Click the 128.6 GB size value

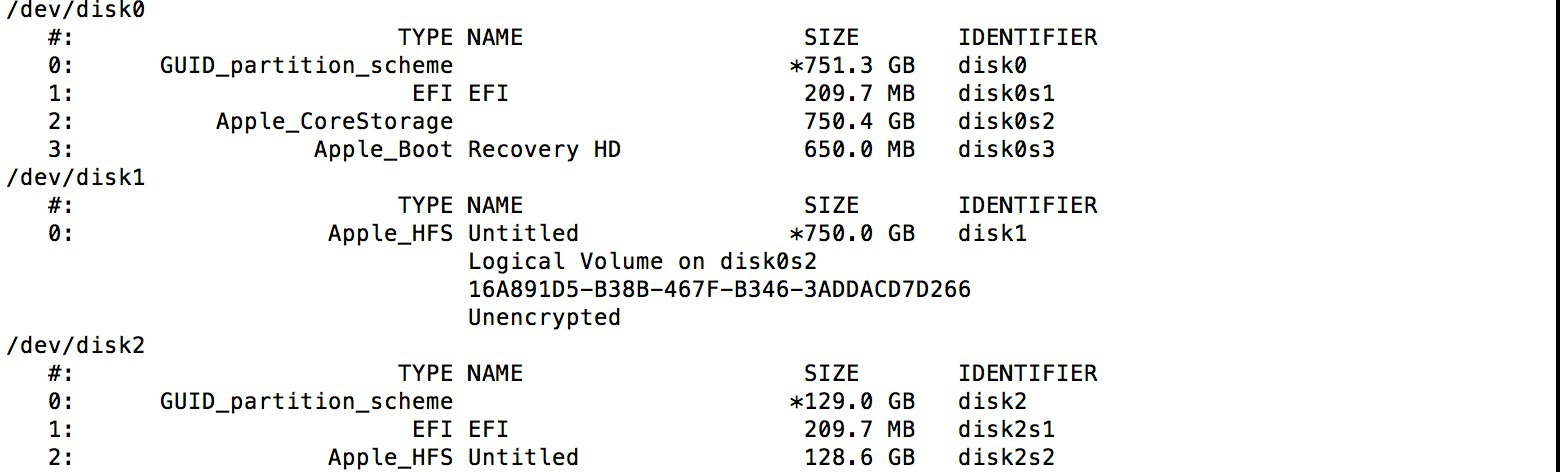(x=859, y=458)
